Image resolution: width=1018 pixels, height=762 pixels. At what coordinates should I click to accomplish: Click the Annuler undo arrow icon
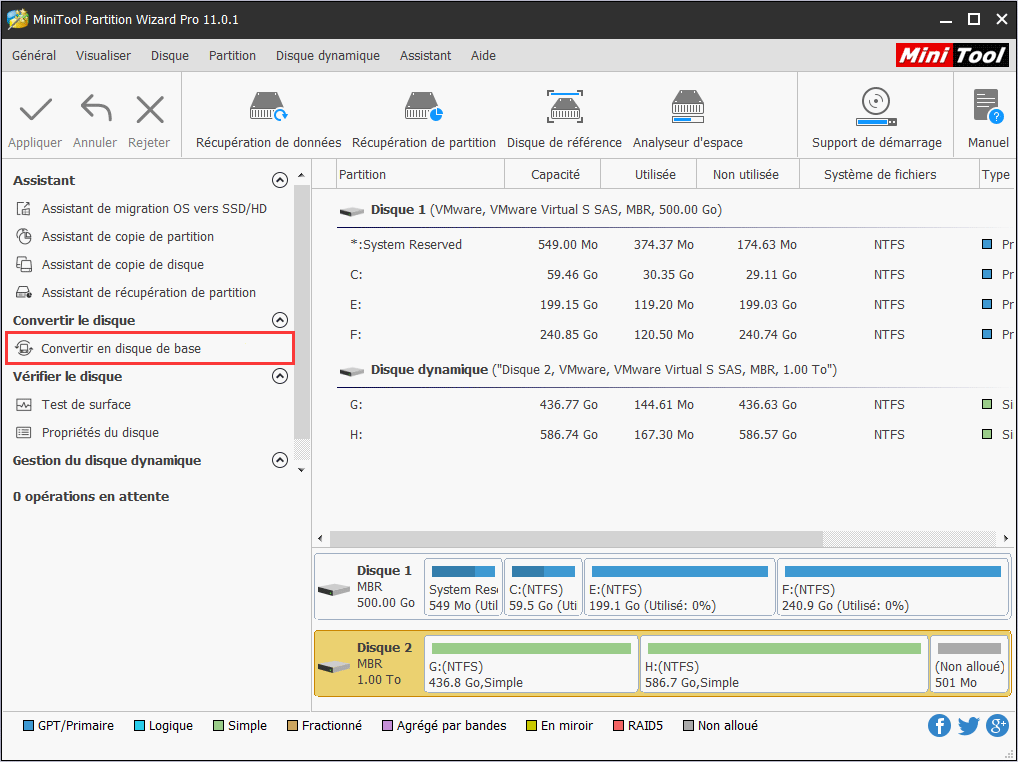(95, 109)
